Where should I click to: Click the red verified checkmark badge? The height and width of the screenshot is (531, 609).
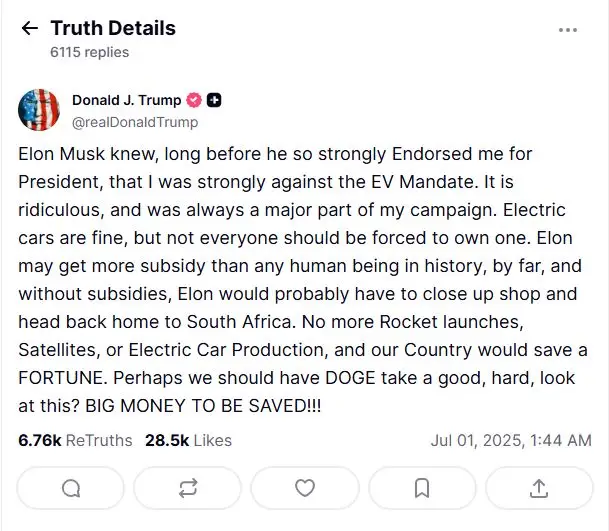tap(195, 100)
